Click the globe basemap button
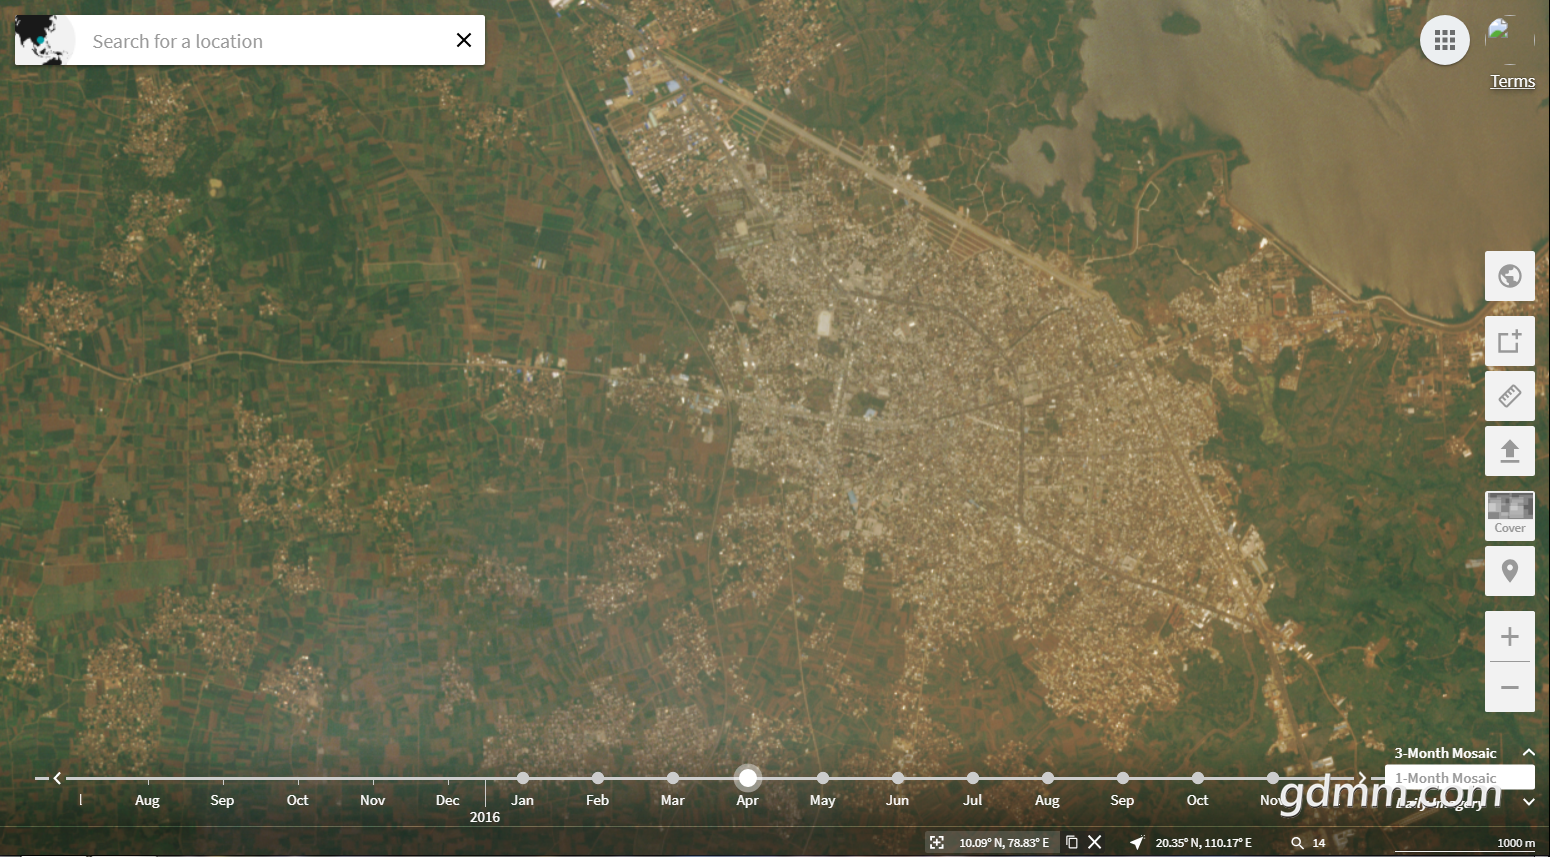Screen dimensions: 1550x857 (x=1510, y=276)
